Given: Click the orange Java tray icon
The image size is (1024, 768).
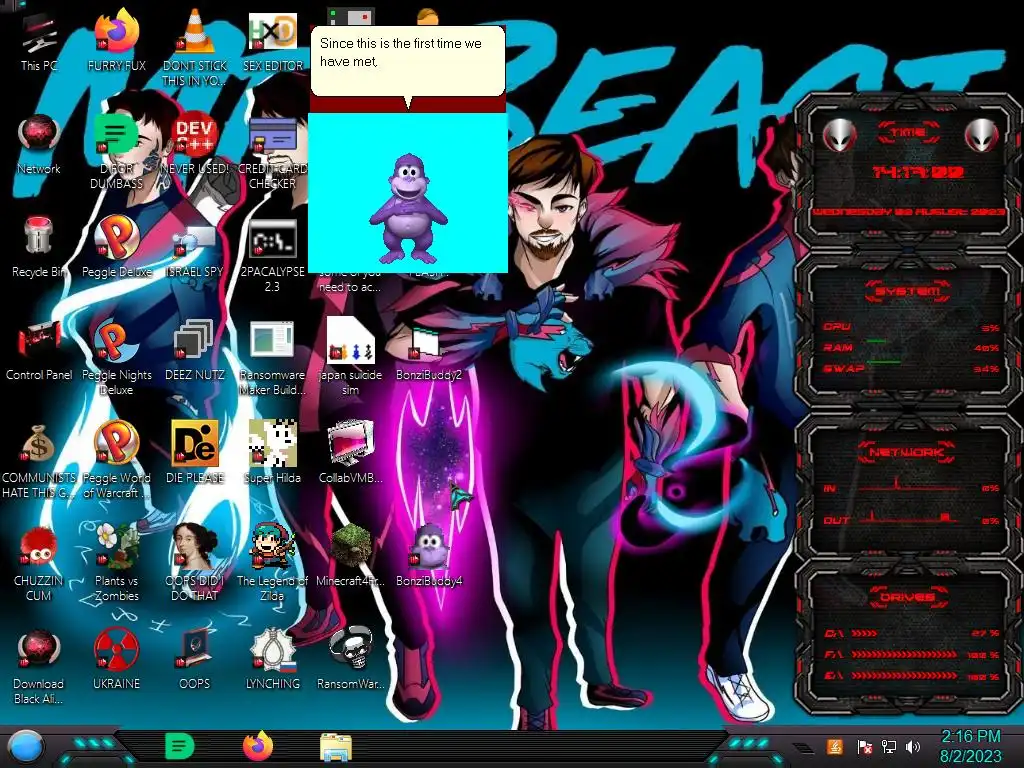Looking at the screenshot, I should (835, 746).
